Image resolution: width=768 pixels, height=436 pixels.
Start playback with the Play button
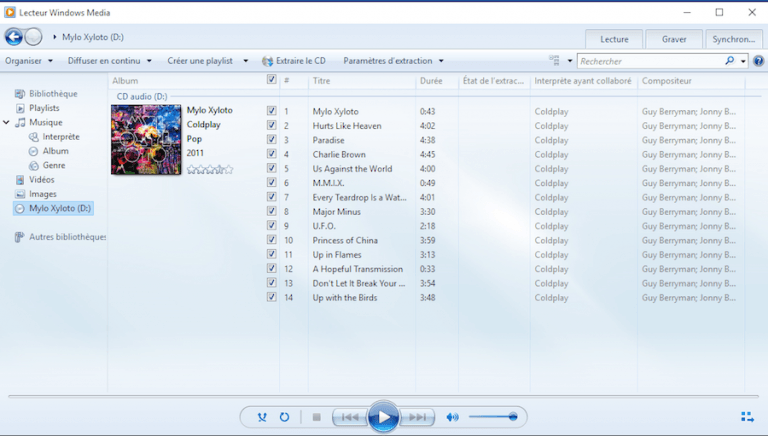[384, 417]
